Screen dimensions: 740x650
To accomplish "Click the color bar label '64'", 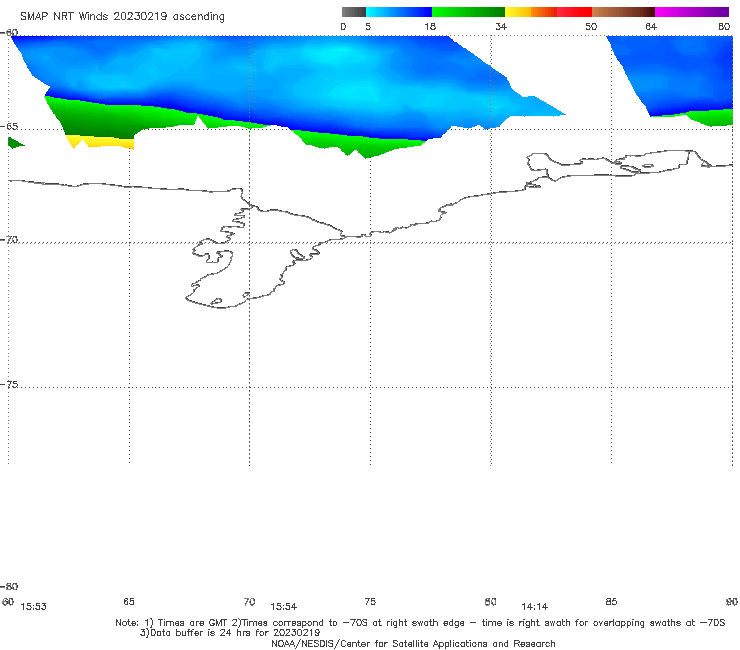I will pyautogui.click(x=651, y=26).
